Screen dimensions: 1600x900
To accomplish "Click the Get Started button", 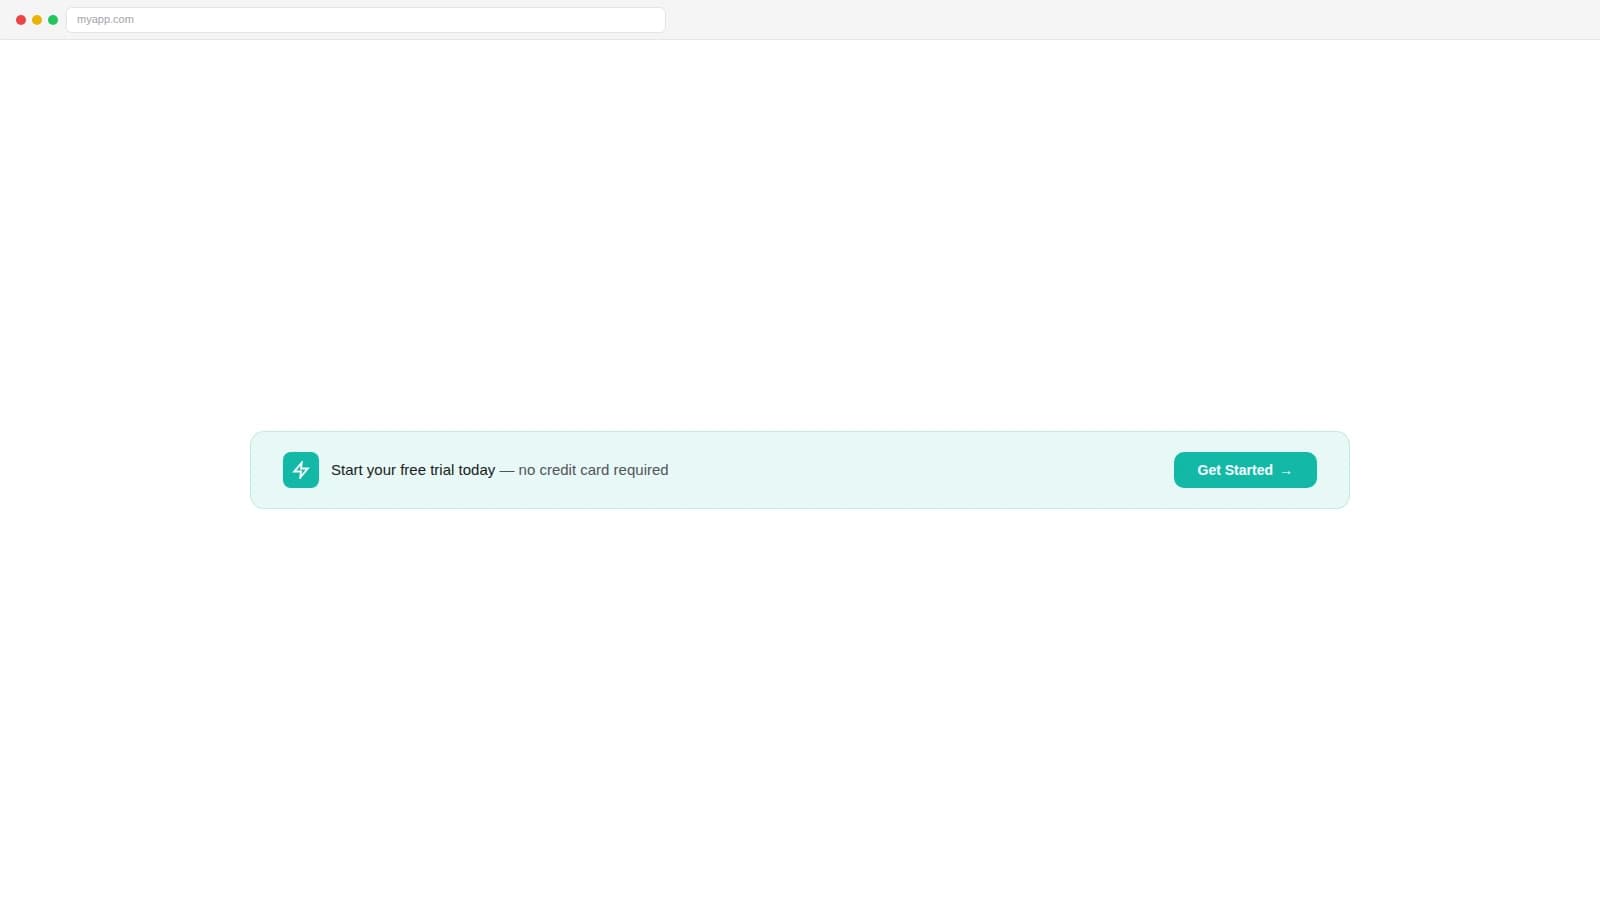I will point(1245,470).
